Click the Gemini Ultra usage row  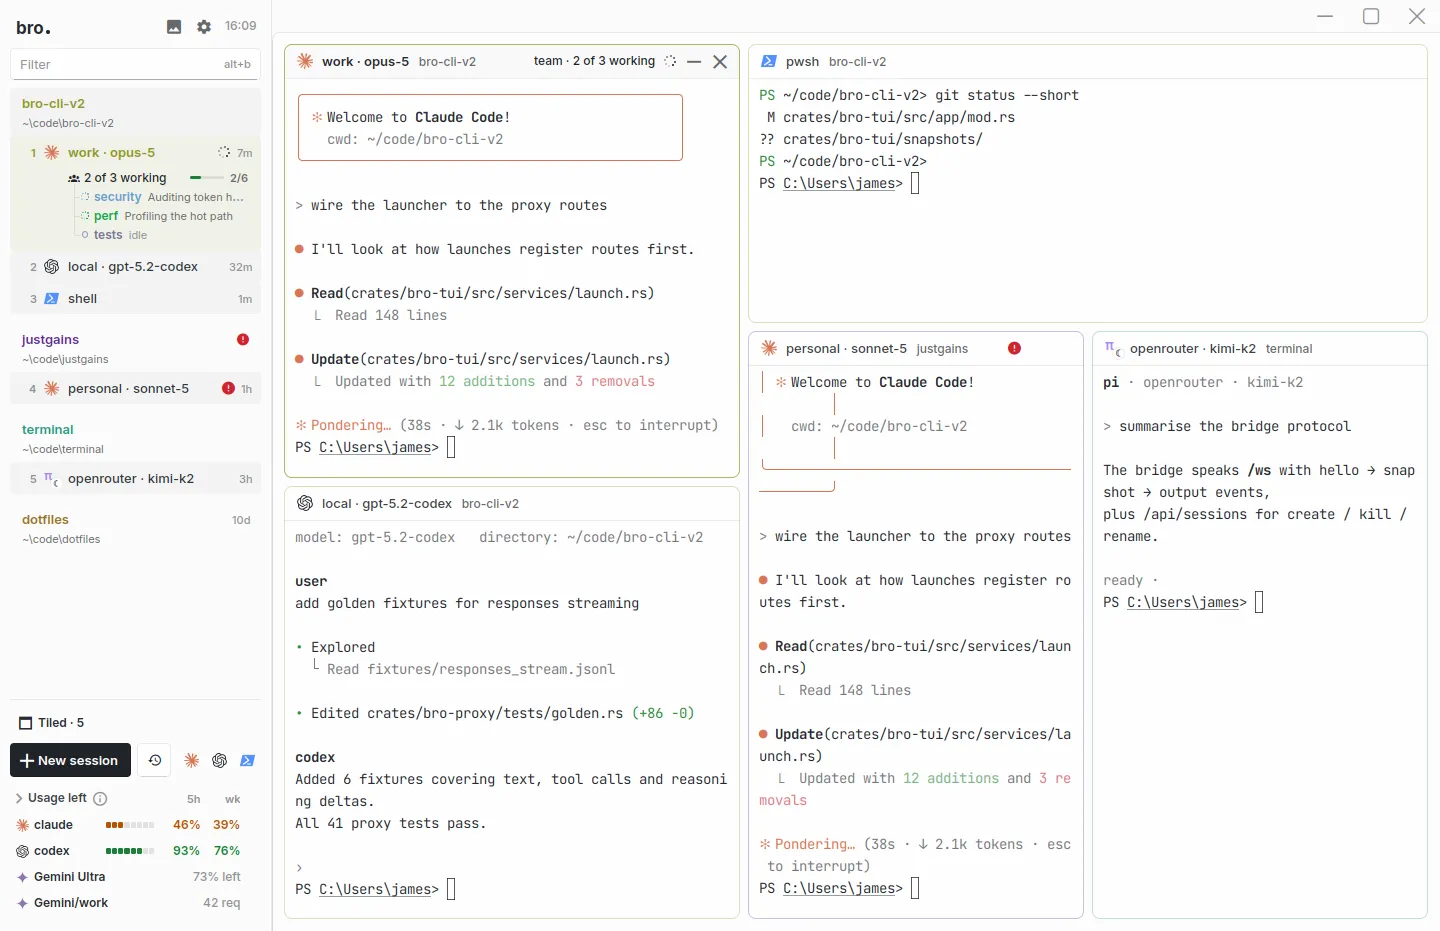click(x=130, y=877)
